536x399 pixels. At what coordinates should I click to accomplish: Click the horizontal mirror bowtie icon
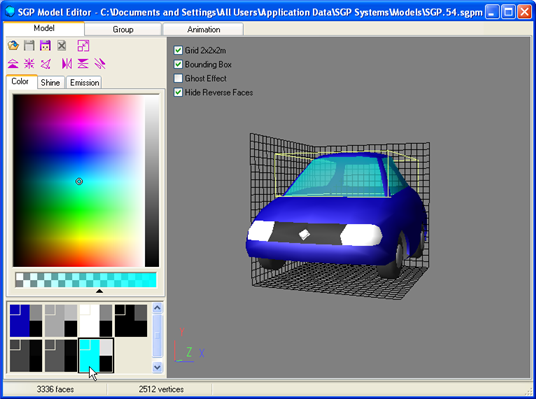pyautogui.click(x=67, y=64)
